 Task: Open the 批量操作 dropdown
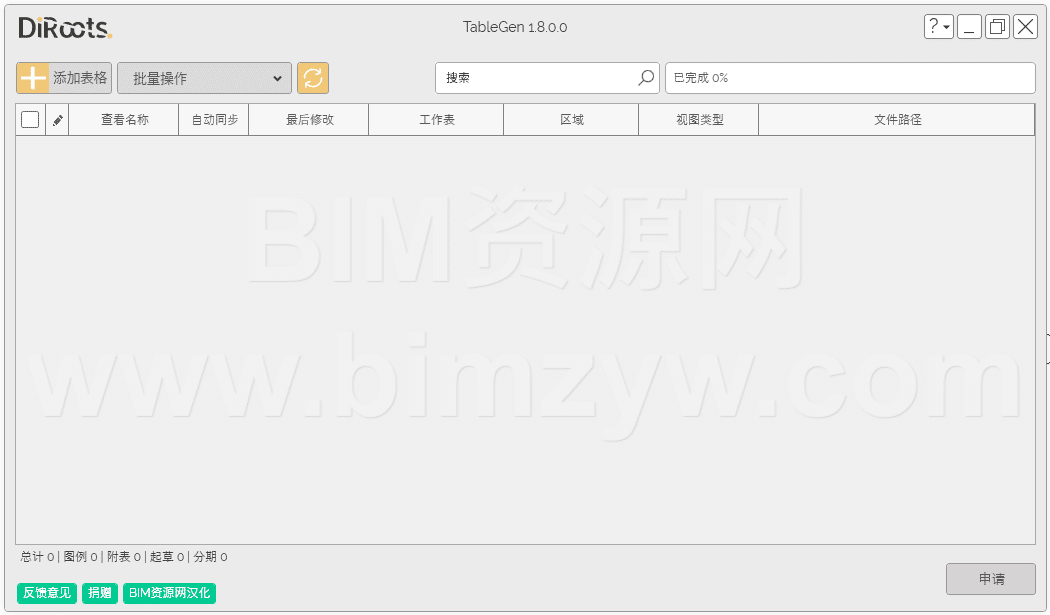coord(204,78)
